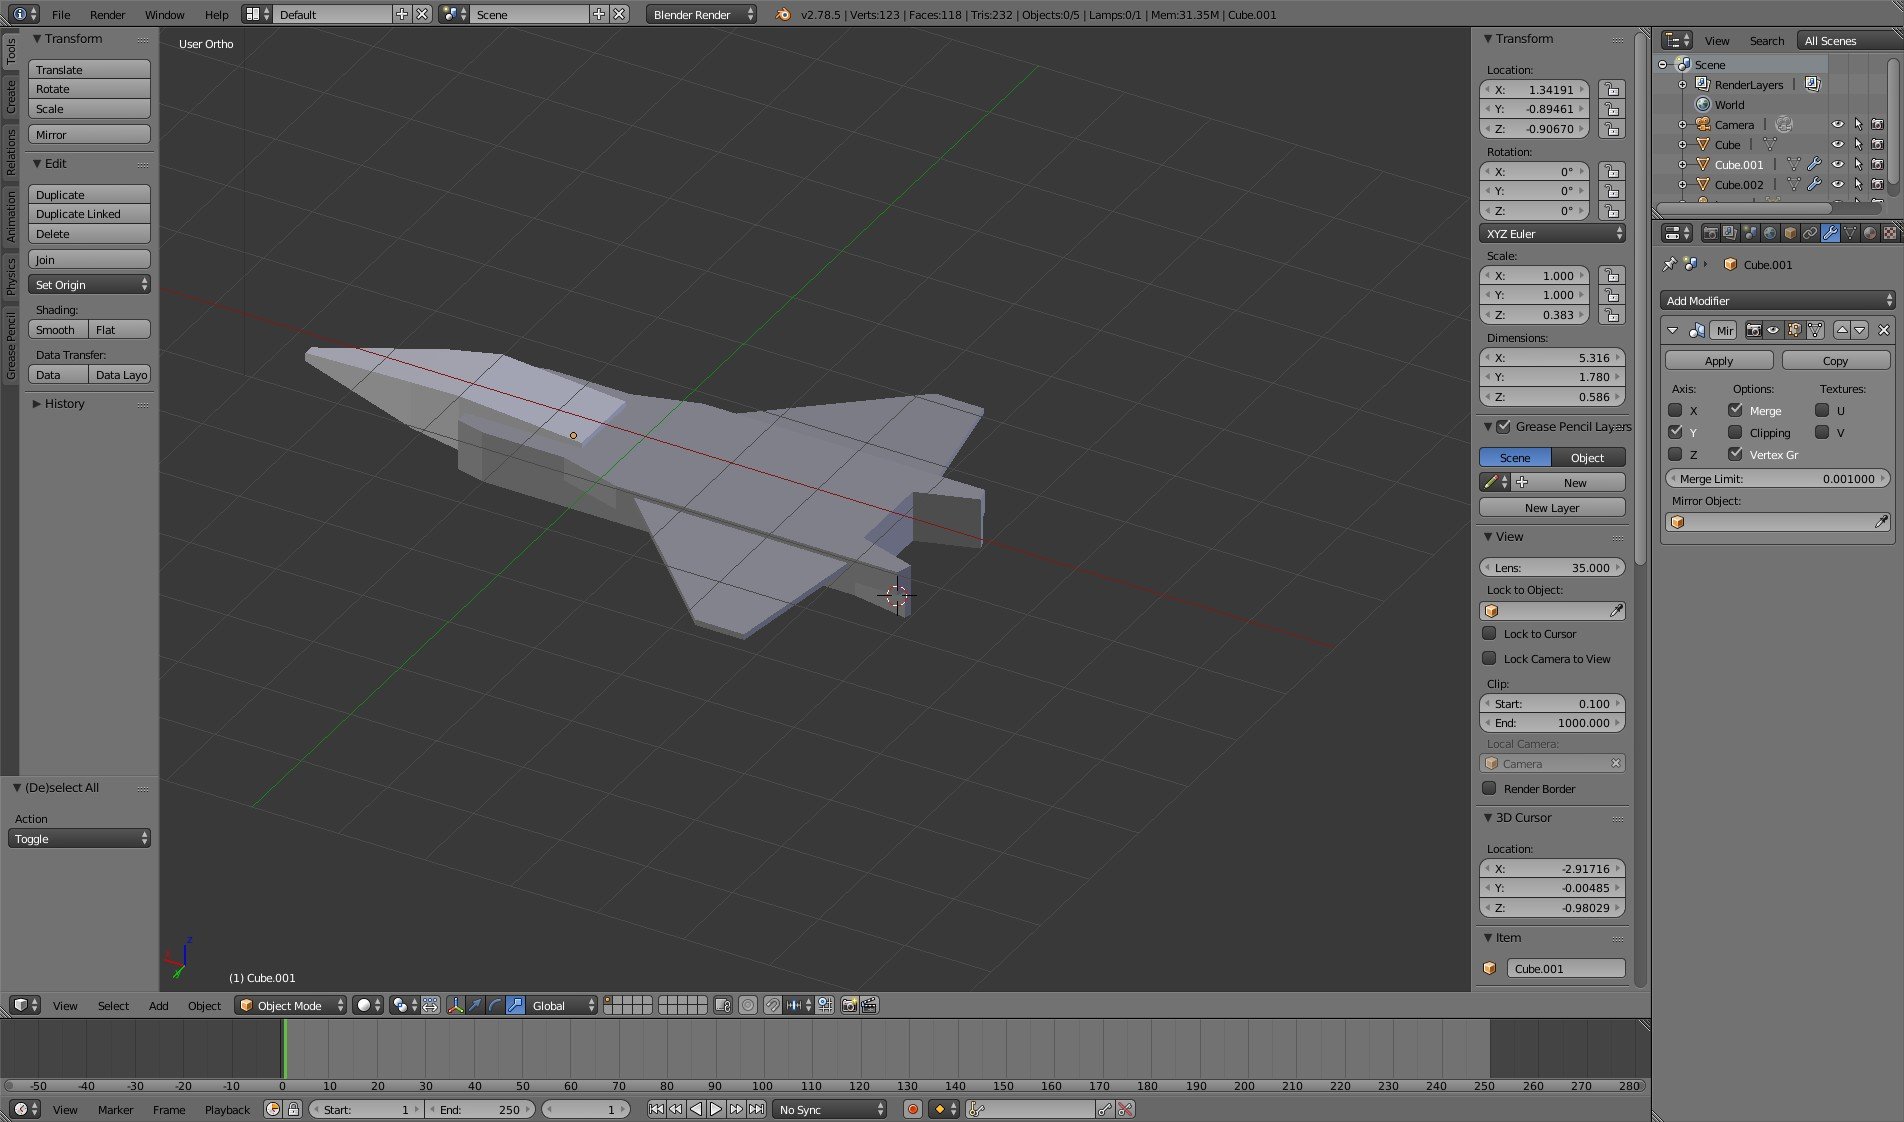
Task: Jump to the timeline end frame
Action: pos(756,1109)
